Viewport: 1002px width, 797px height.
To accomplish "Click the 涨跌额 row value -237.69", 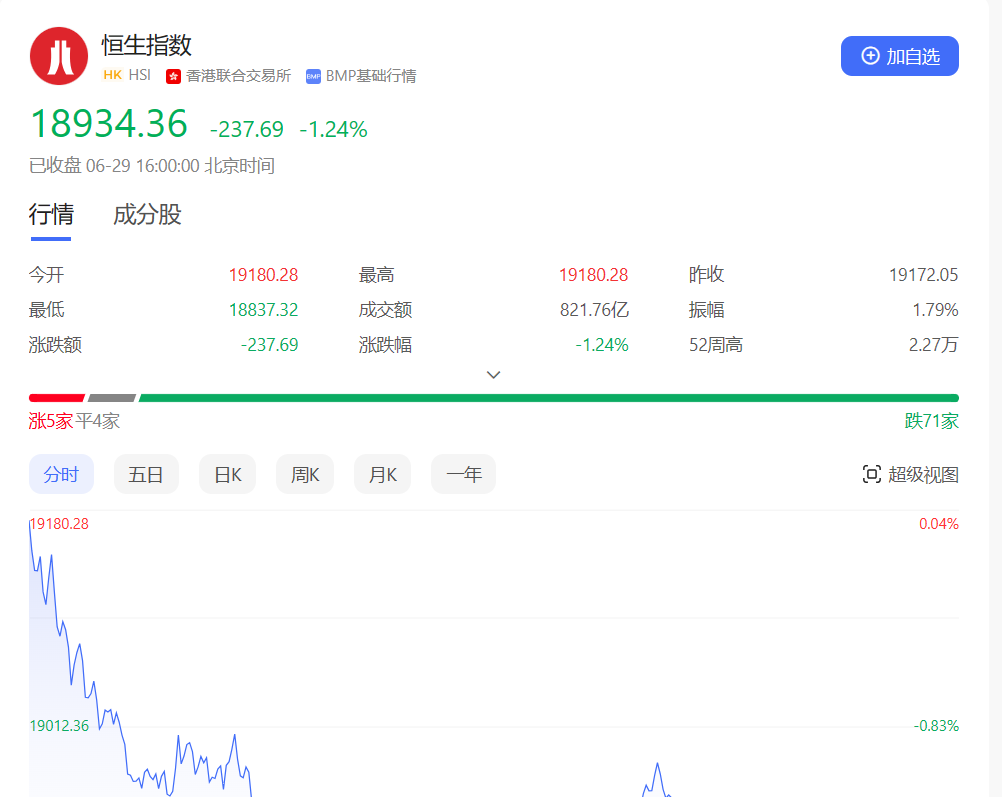I will click(269, 345).
